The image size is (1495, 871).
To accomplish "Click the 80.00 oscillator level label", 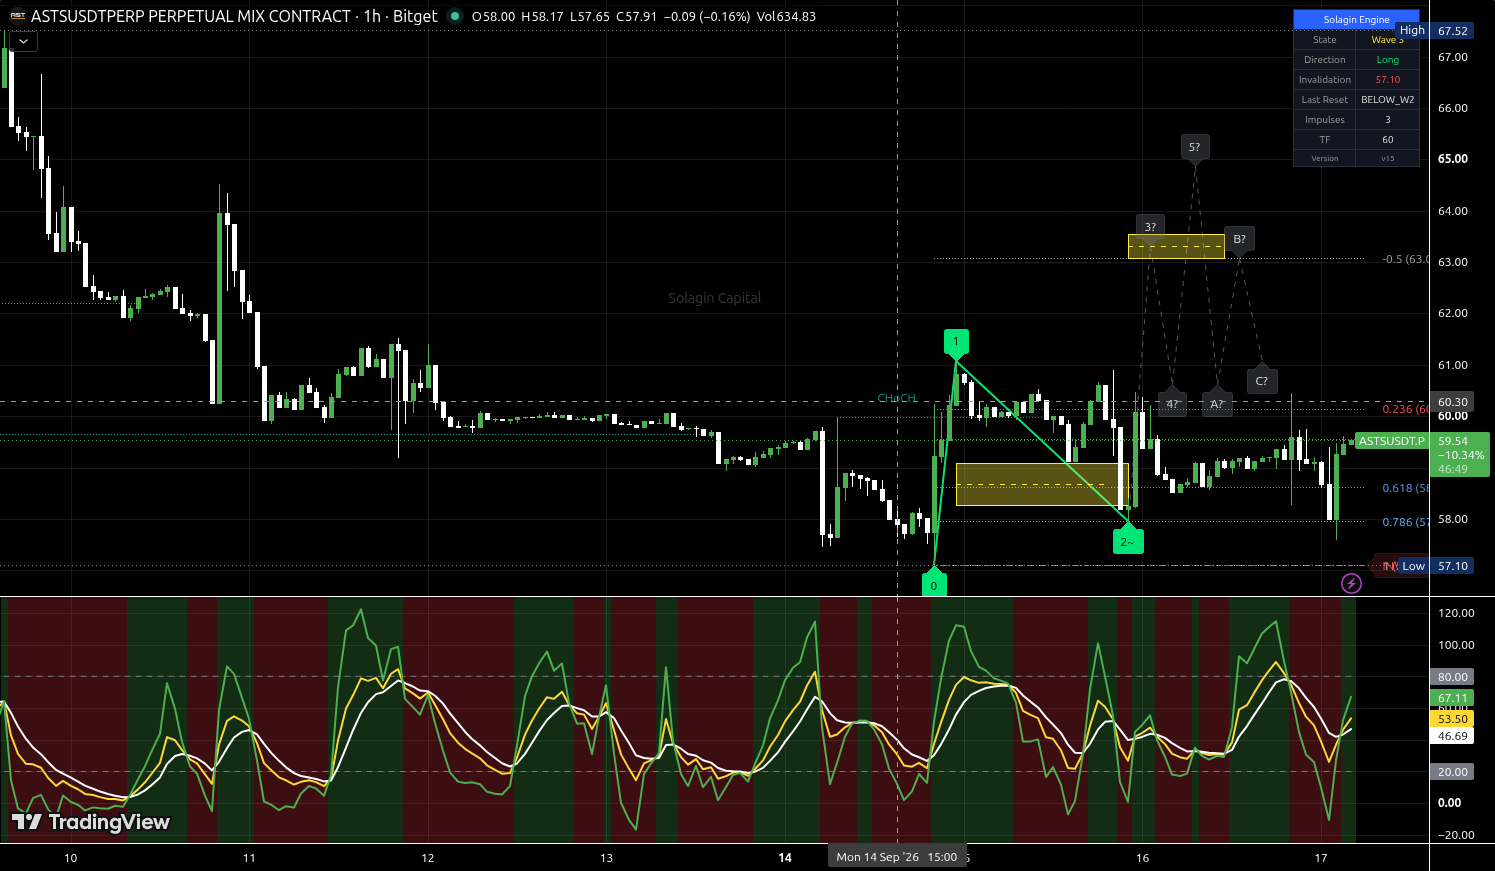I will tap(1452, 677).
